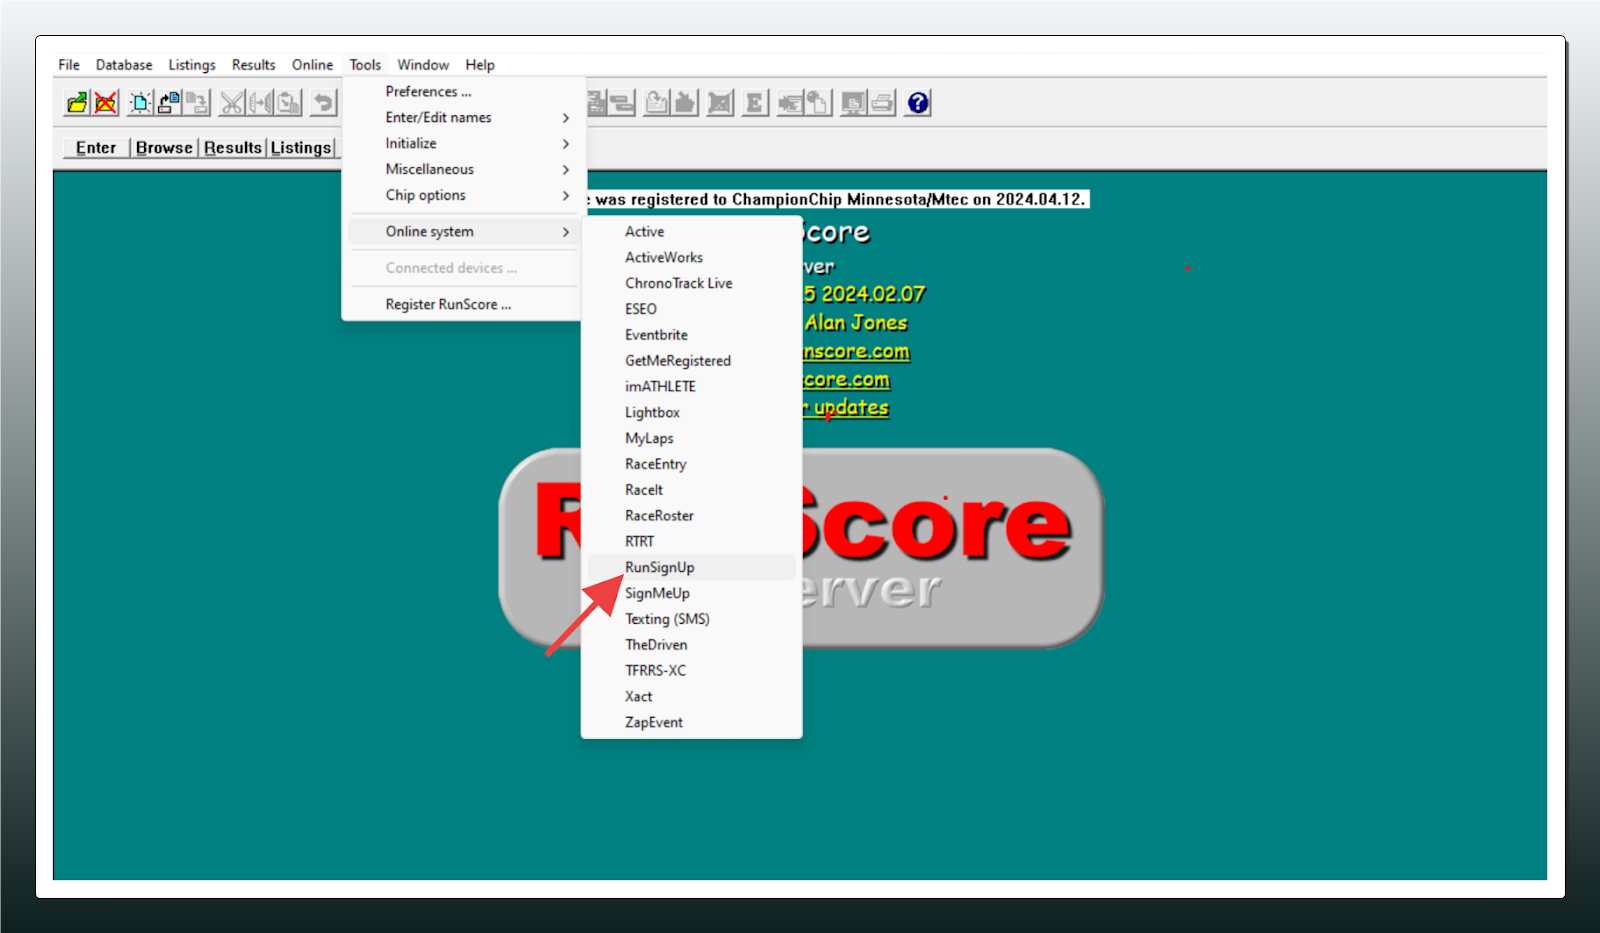Select RunSignUp from the submenu

coord(691,568)
